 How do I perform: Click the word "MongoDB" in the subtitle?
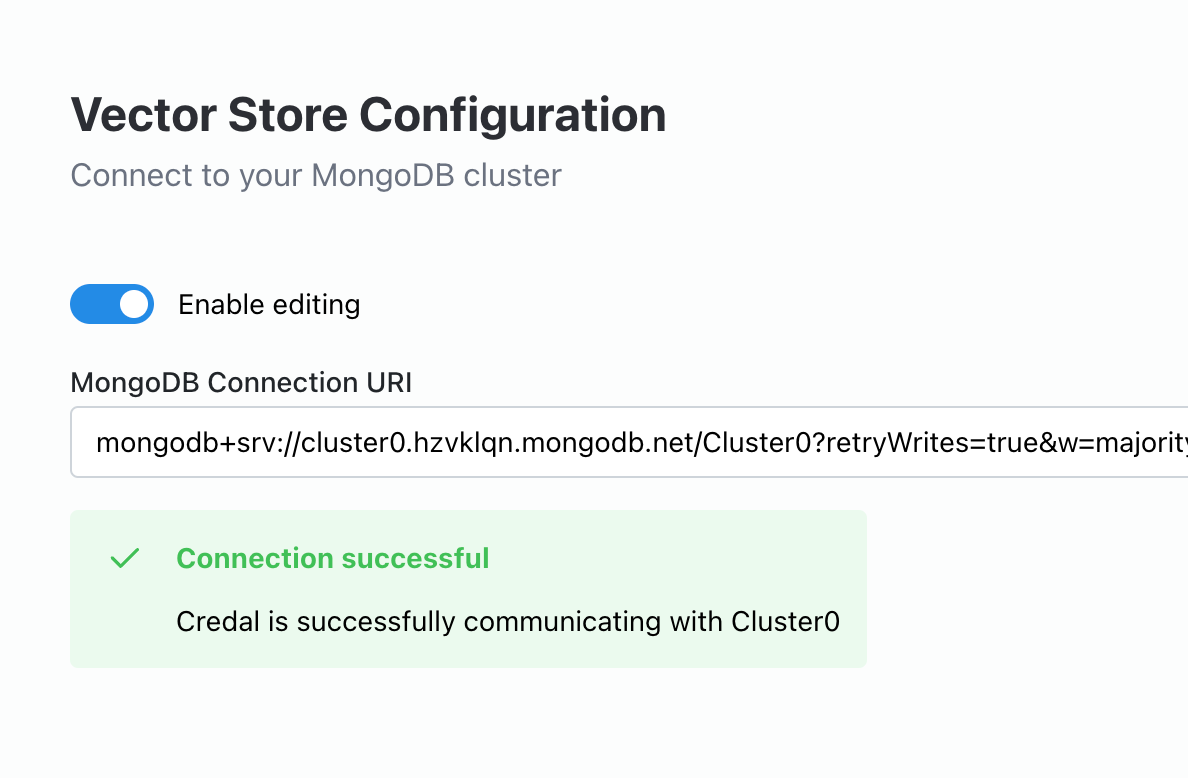(x=383, y=175)
